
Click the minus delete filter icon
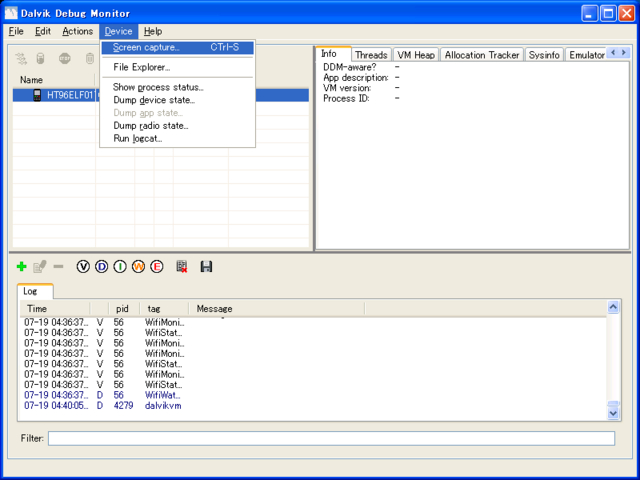pos(58,267)
